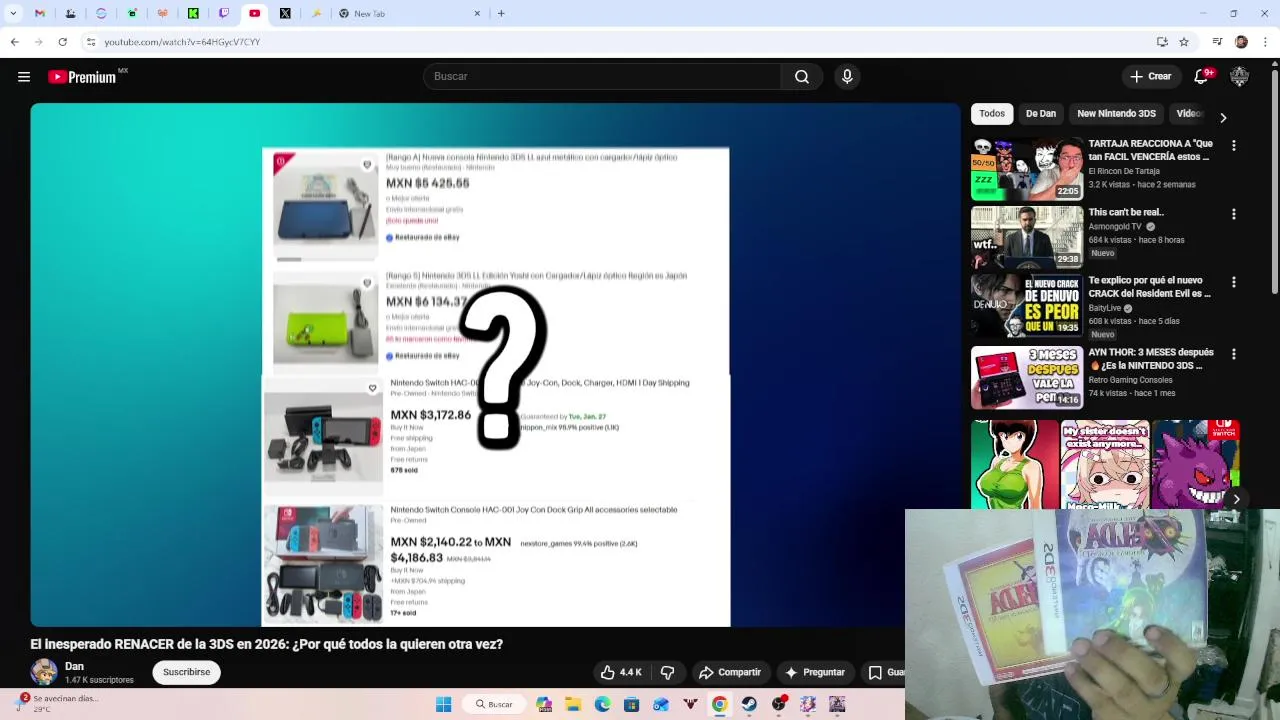Like the video with 4.4 K likes
The height and width of the screenshot is (720, 1280).
620,673
